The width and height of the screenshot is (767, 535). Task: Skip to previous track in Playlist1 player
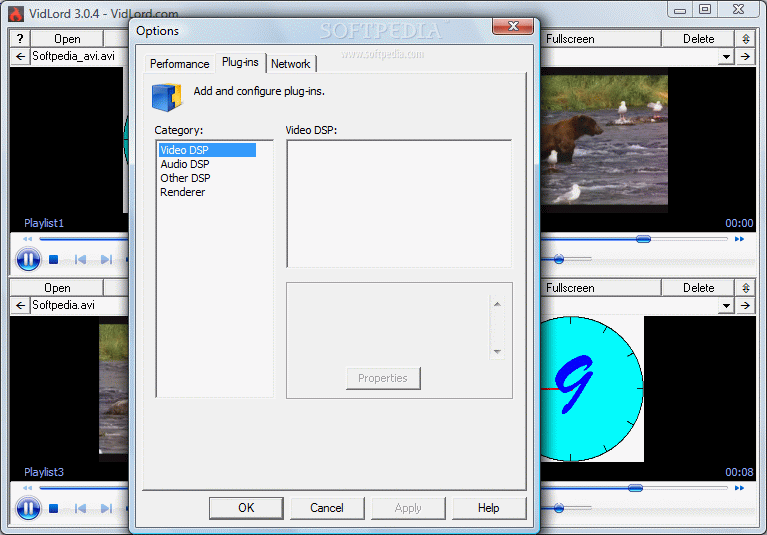click(81, 259)
